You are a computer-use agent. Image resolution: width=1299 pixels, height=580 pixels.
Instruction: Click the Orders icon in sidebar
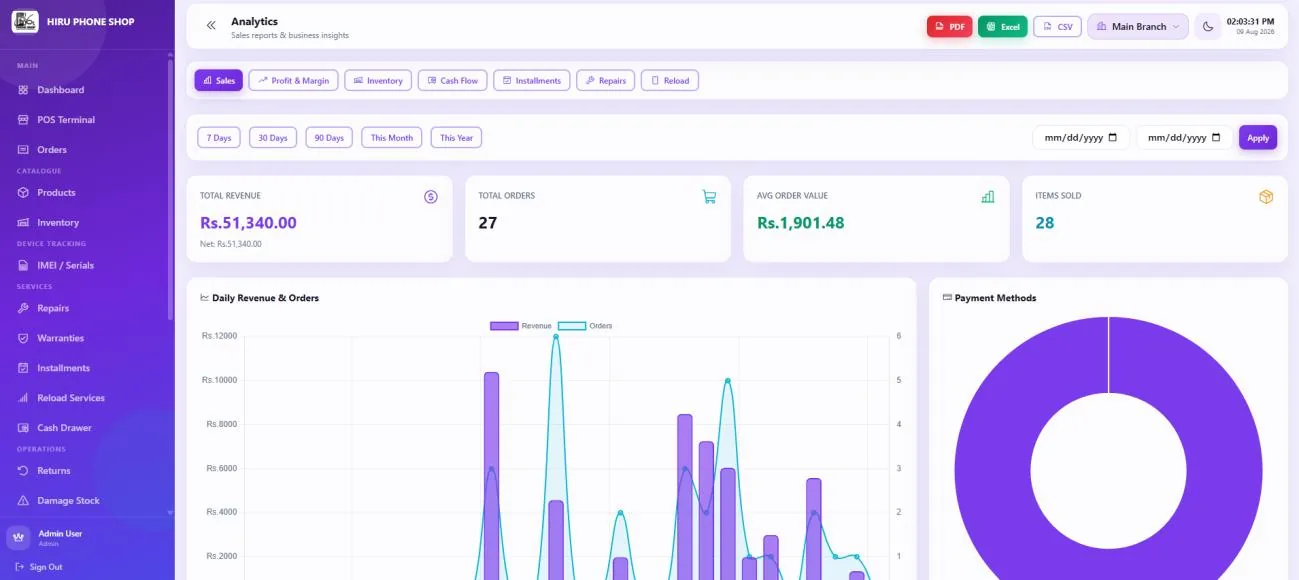coord(23,150)
